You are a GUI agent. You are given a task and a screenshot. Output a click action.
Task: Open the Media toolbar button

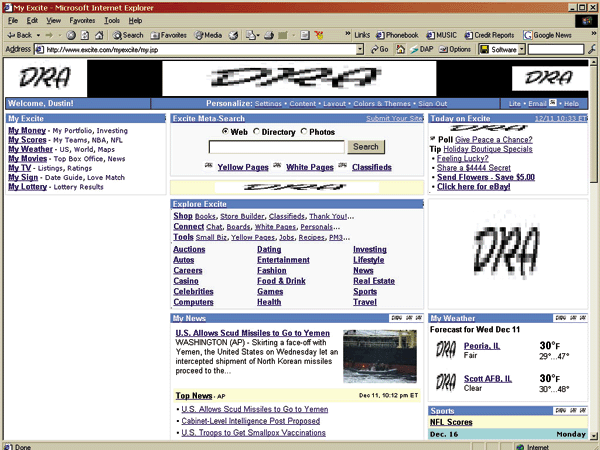click(208, 34)
